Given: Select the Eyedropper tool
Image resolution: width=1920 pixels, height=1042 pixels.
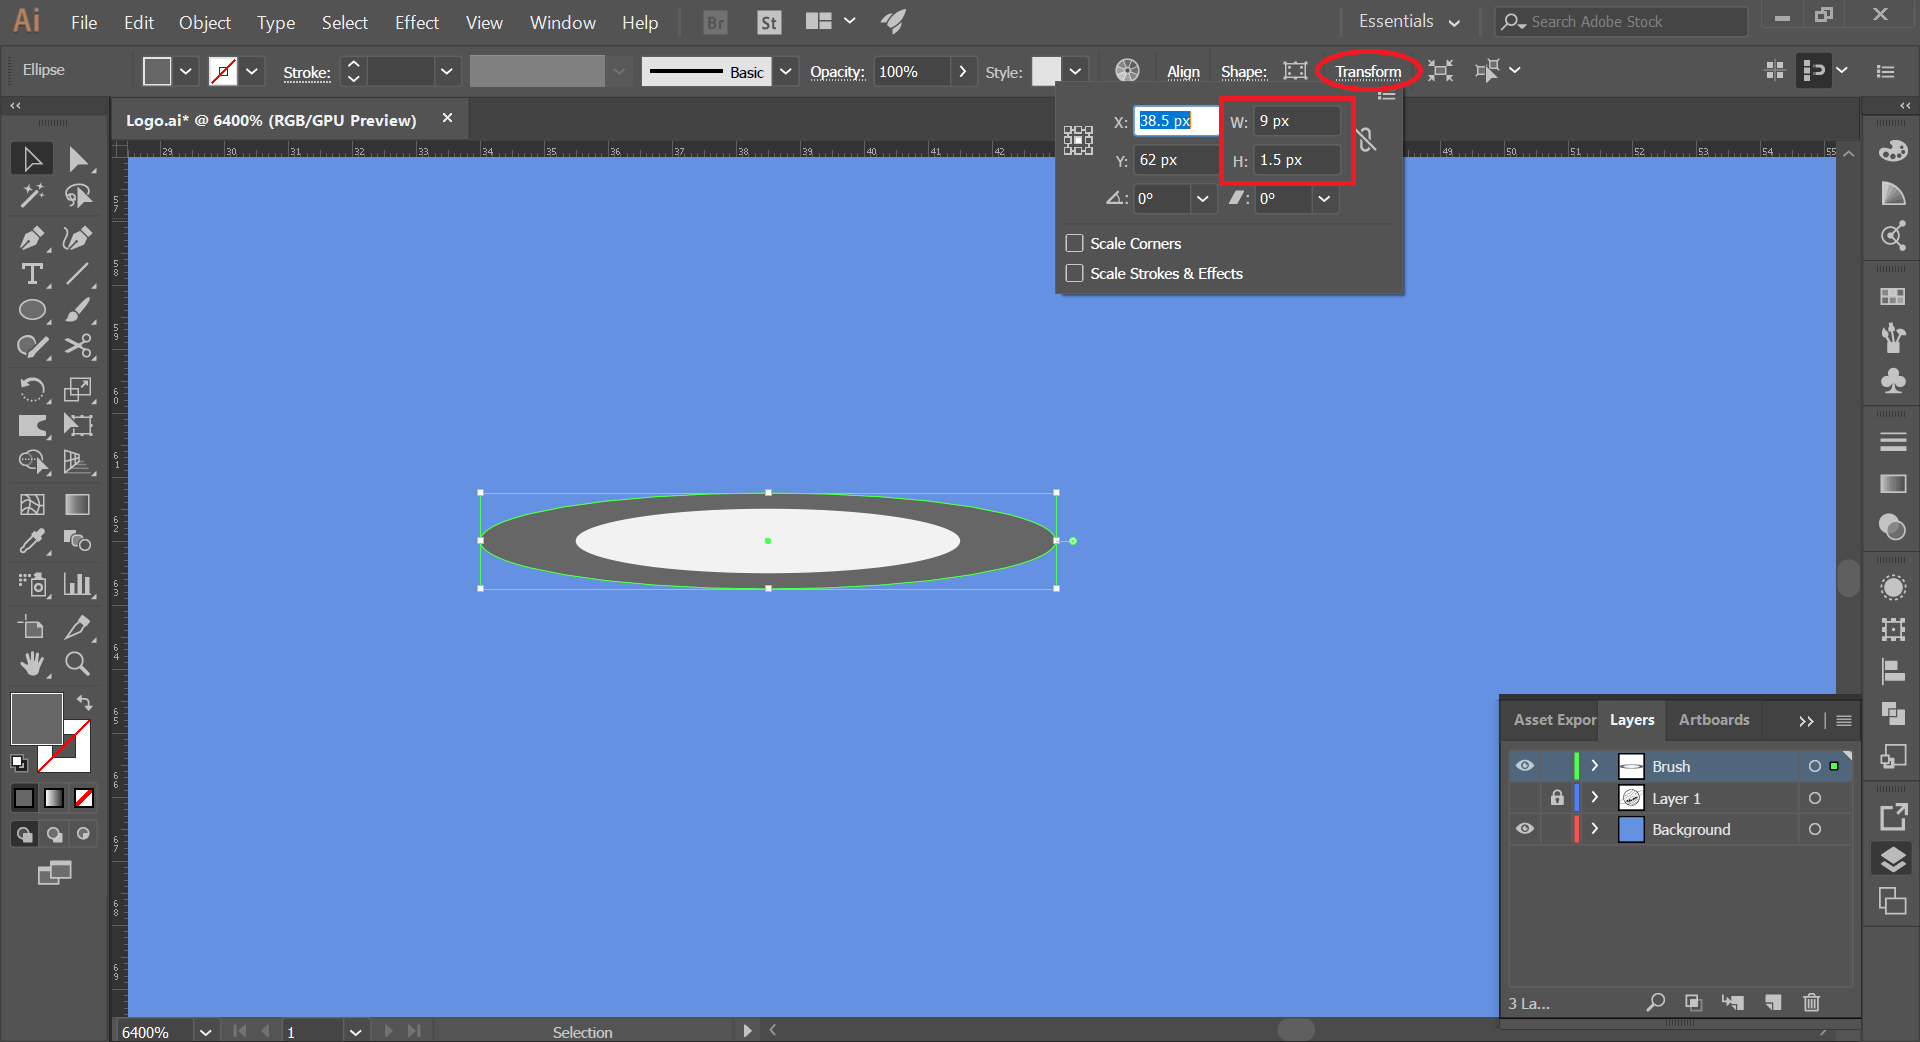Looking at the screenshot, I should tap(32, 541).
